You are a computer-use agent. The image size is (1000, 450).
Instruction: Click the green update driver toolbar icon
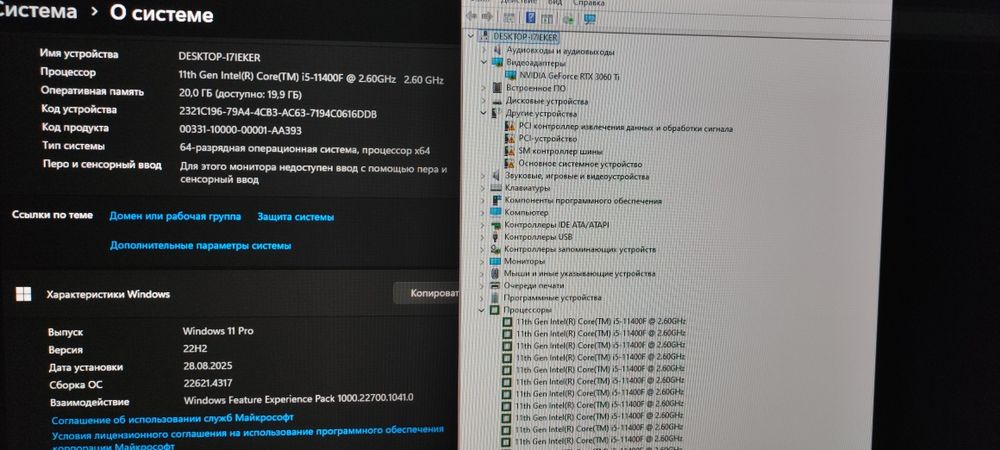tap(568, 18)
